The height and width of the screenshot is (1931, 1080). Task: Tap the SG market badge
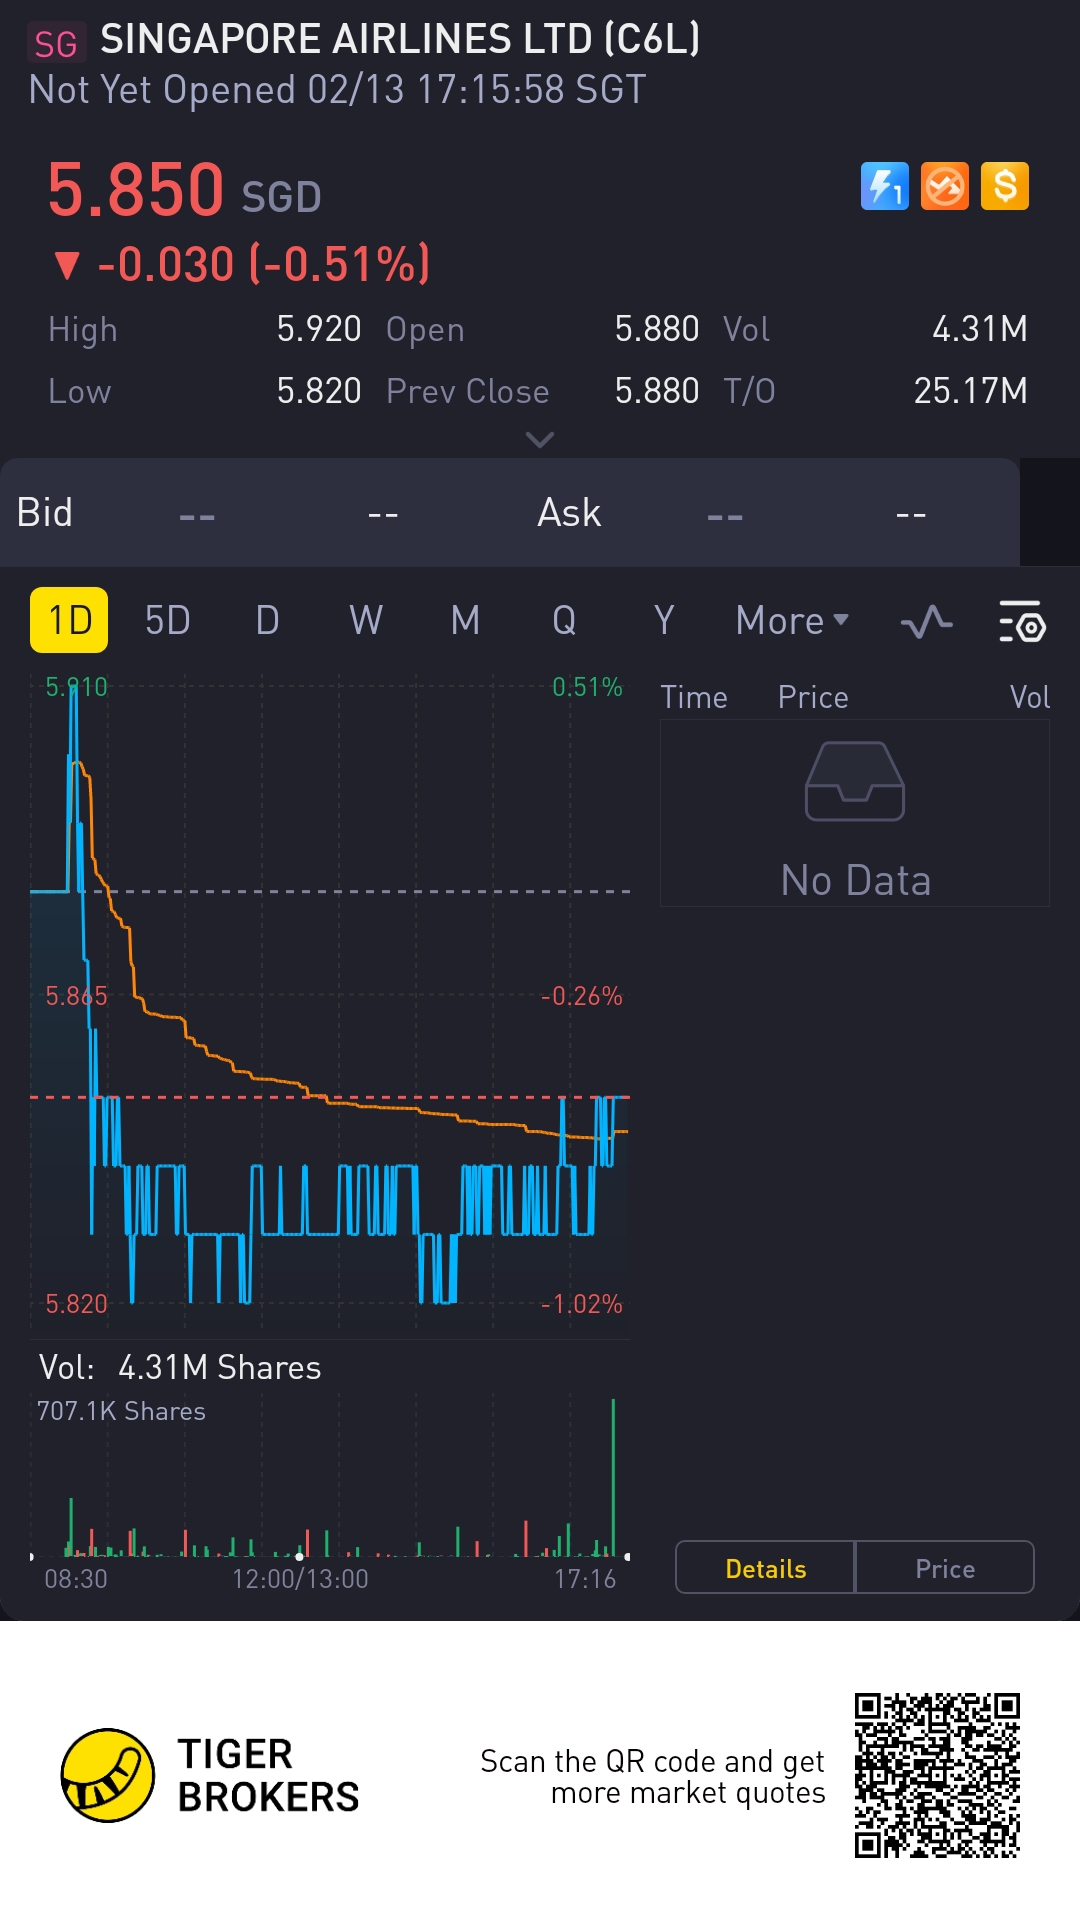[56, 44]
